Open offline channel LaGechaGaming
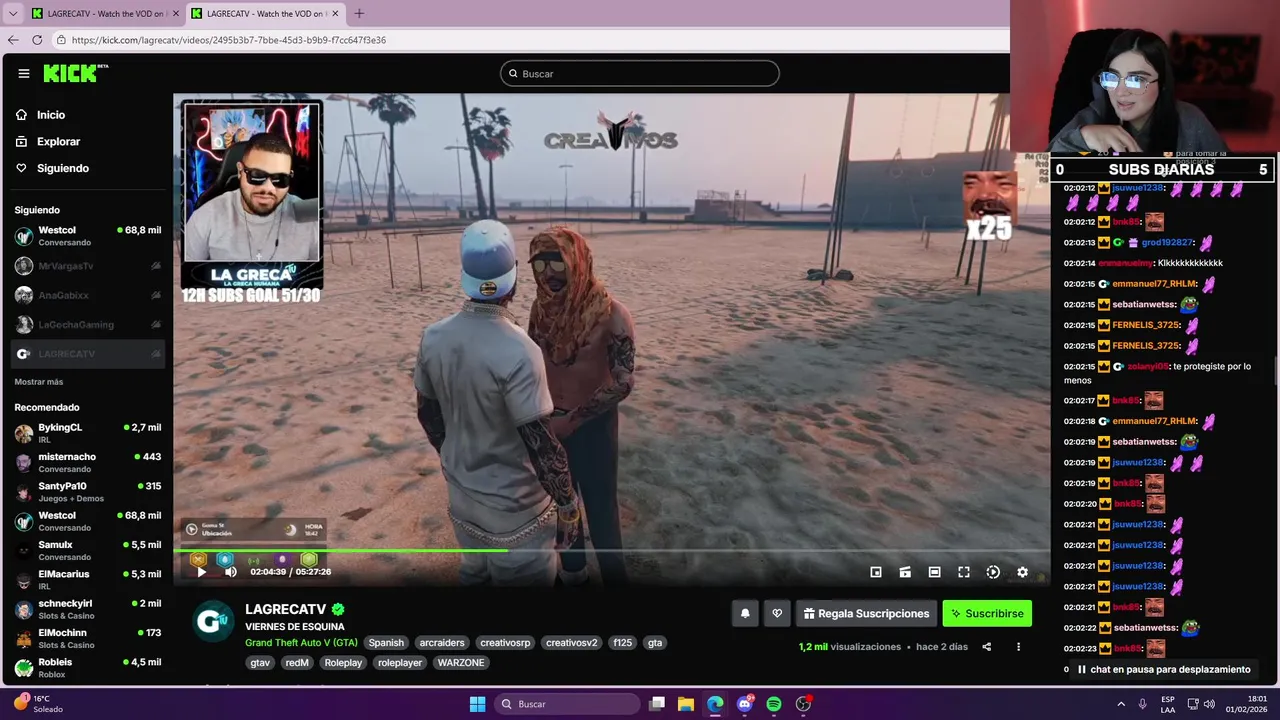1280x720 pixels. [x=88, y=324]
